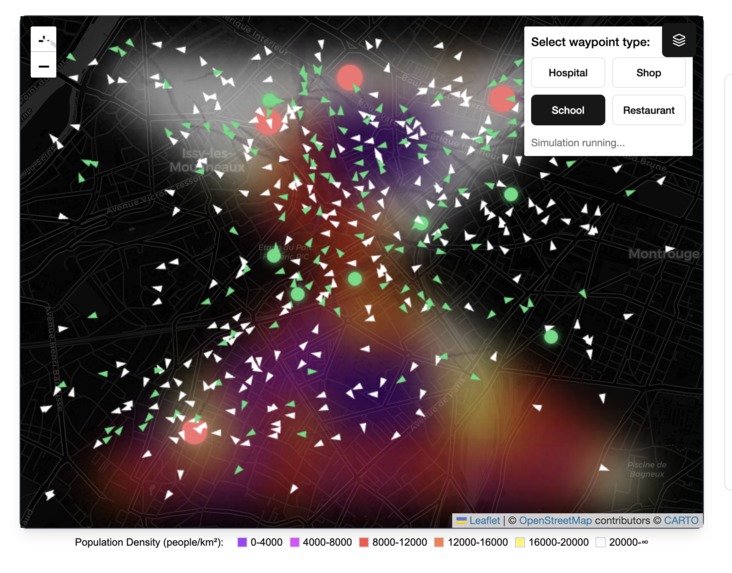Click the 'Select waypoint type:' heading
Image resolution: width=732 pixels, height=573 pixels.
click(x=590, y=42)
